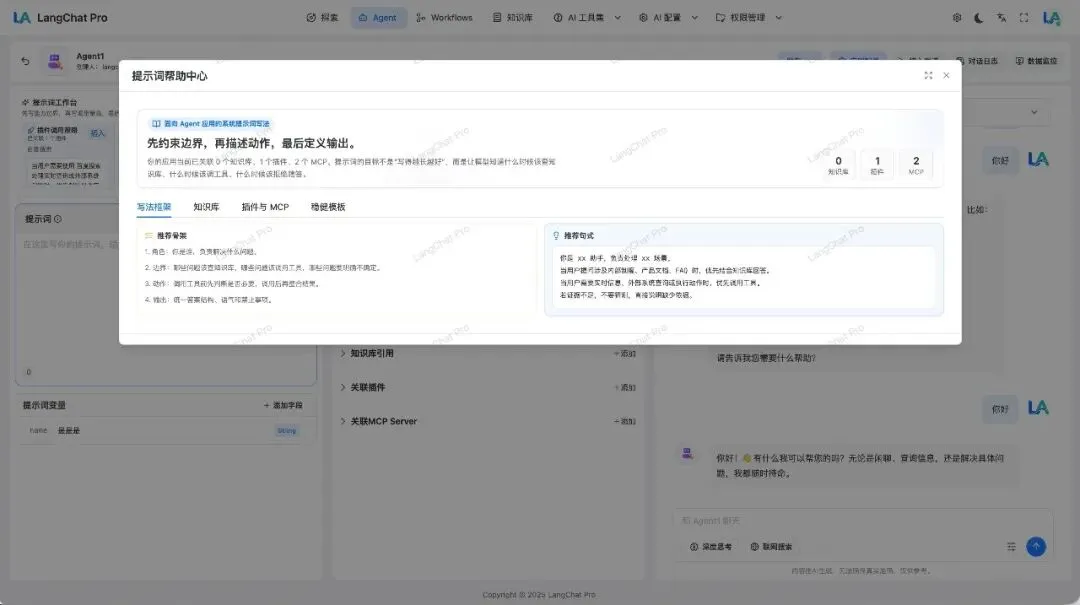Open the Workflows nav item
Viewport: 1080px width, 605px height.
coord(444,18)
